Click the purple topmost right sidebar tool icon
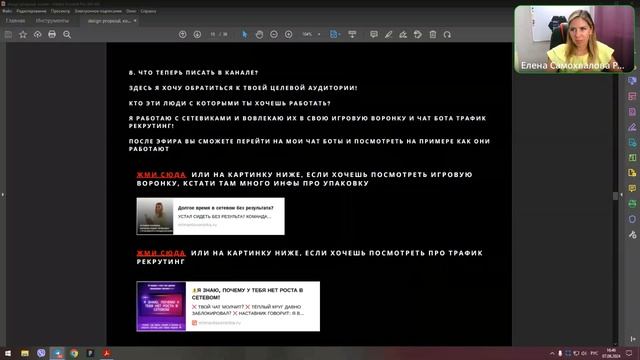 (632, 80)
